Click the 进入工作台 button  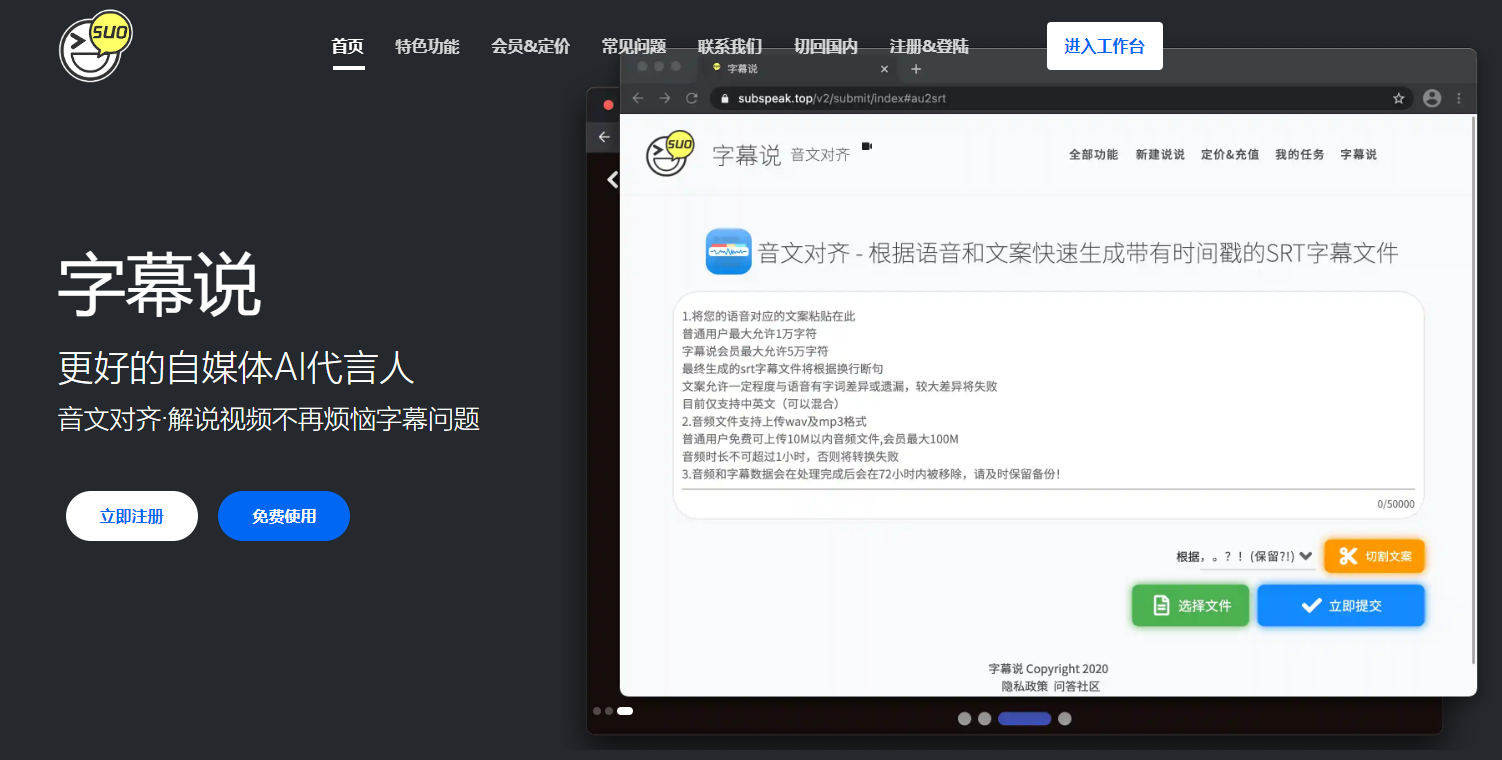pyautogui.click(x=1104, y=46)
